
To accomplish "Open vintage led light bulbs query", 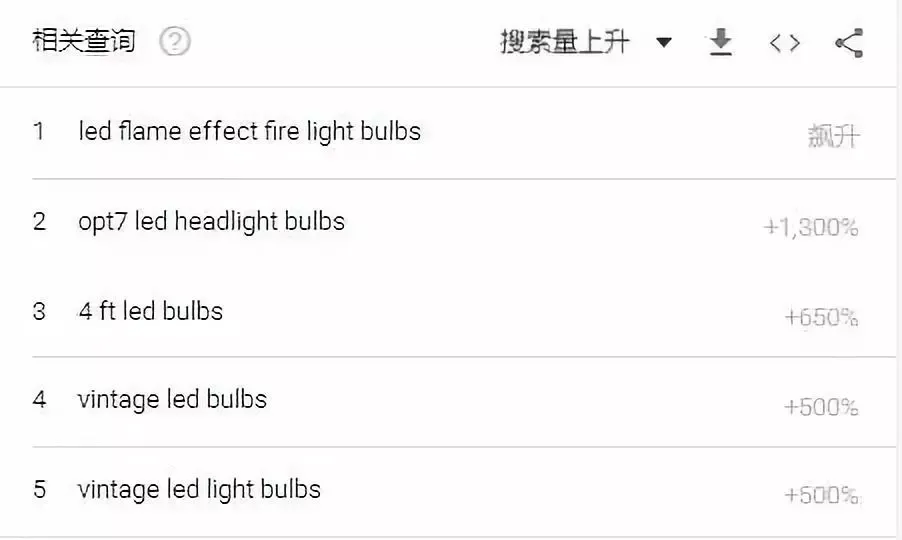I will pyautogui.click(x=199, y=490).
